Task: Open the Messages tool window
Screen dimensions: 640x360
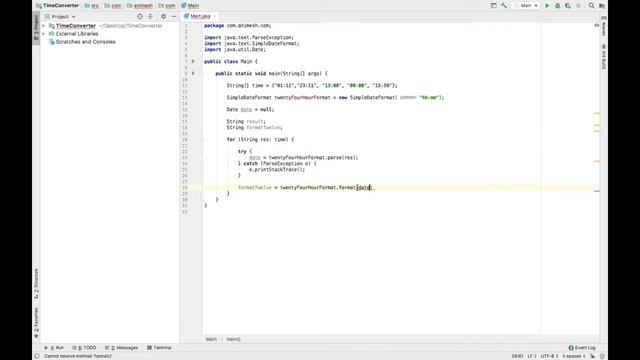Action: pyautogui.click(x=122, y=348)
